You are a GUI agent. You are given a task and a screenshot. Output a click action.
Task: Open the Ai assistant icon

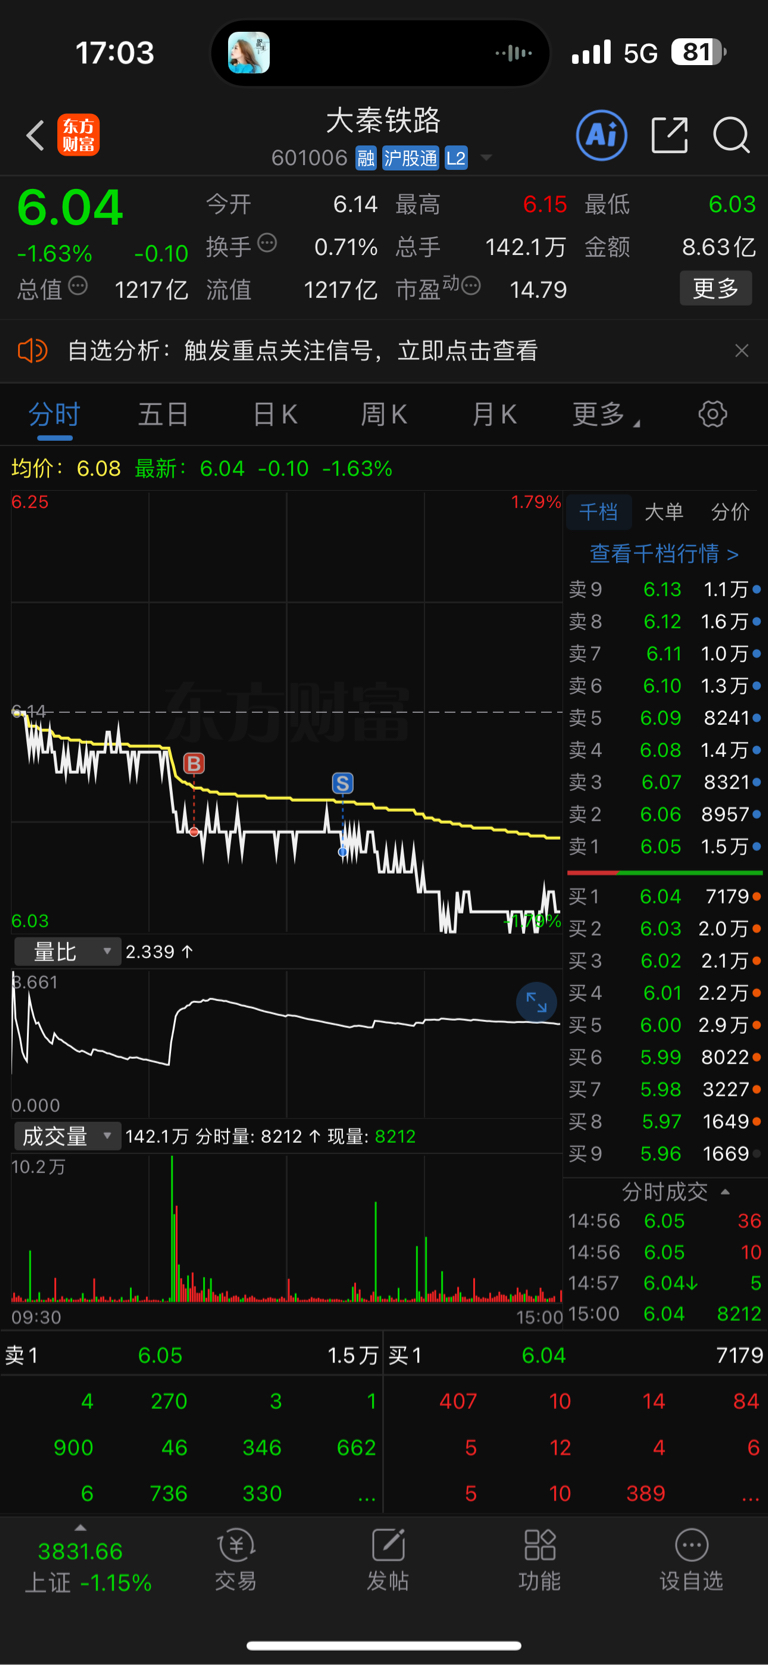[602, 135]
